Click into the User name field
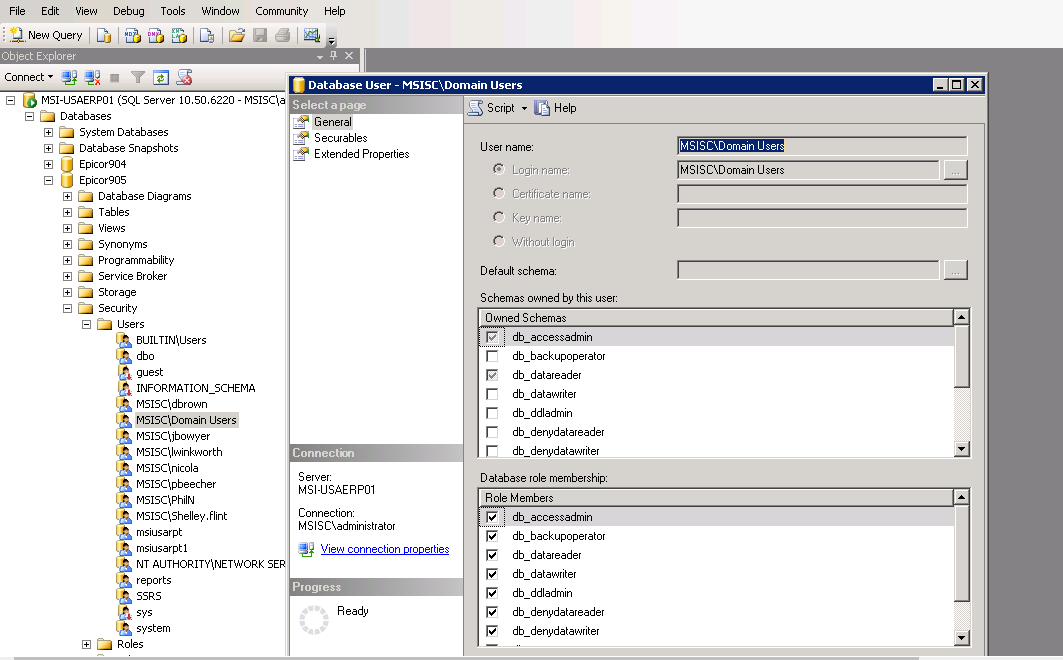This screenshot has width=1063, height=660. (822, 146)
